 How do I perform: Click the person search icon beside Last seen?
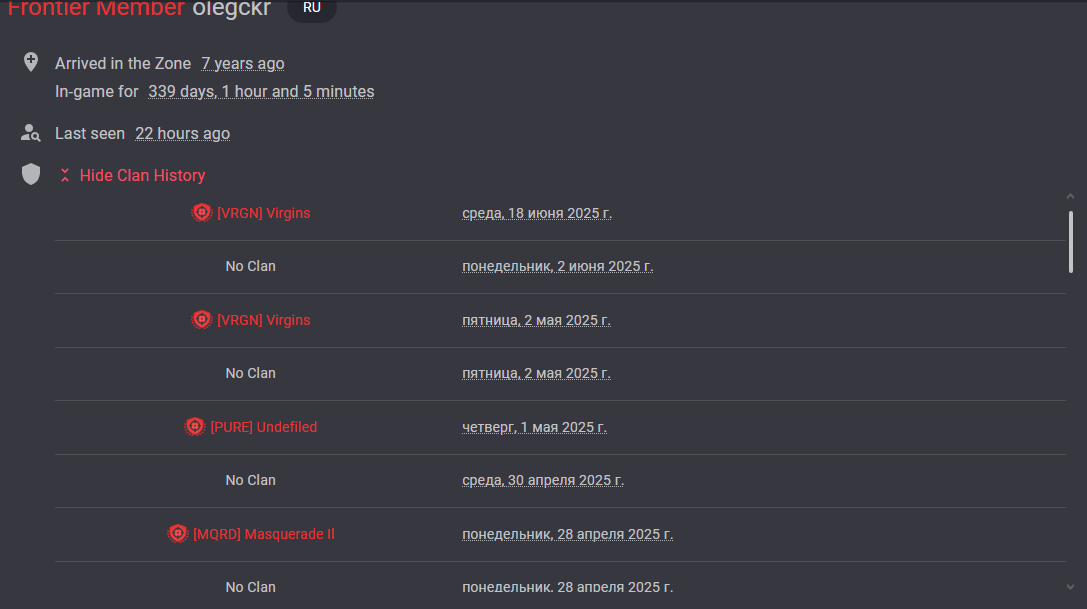[31, 132]
